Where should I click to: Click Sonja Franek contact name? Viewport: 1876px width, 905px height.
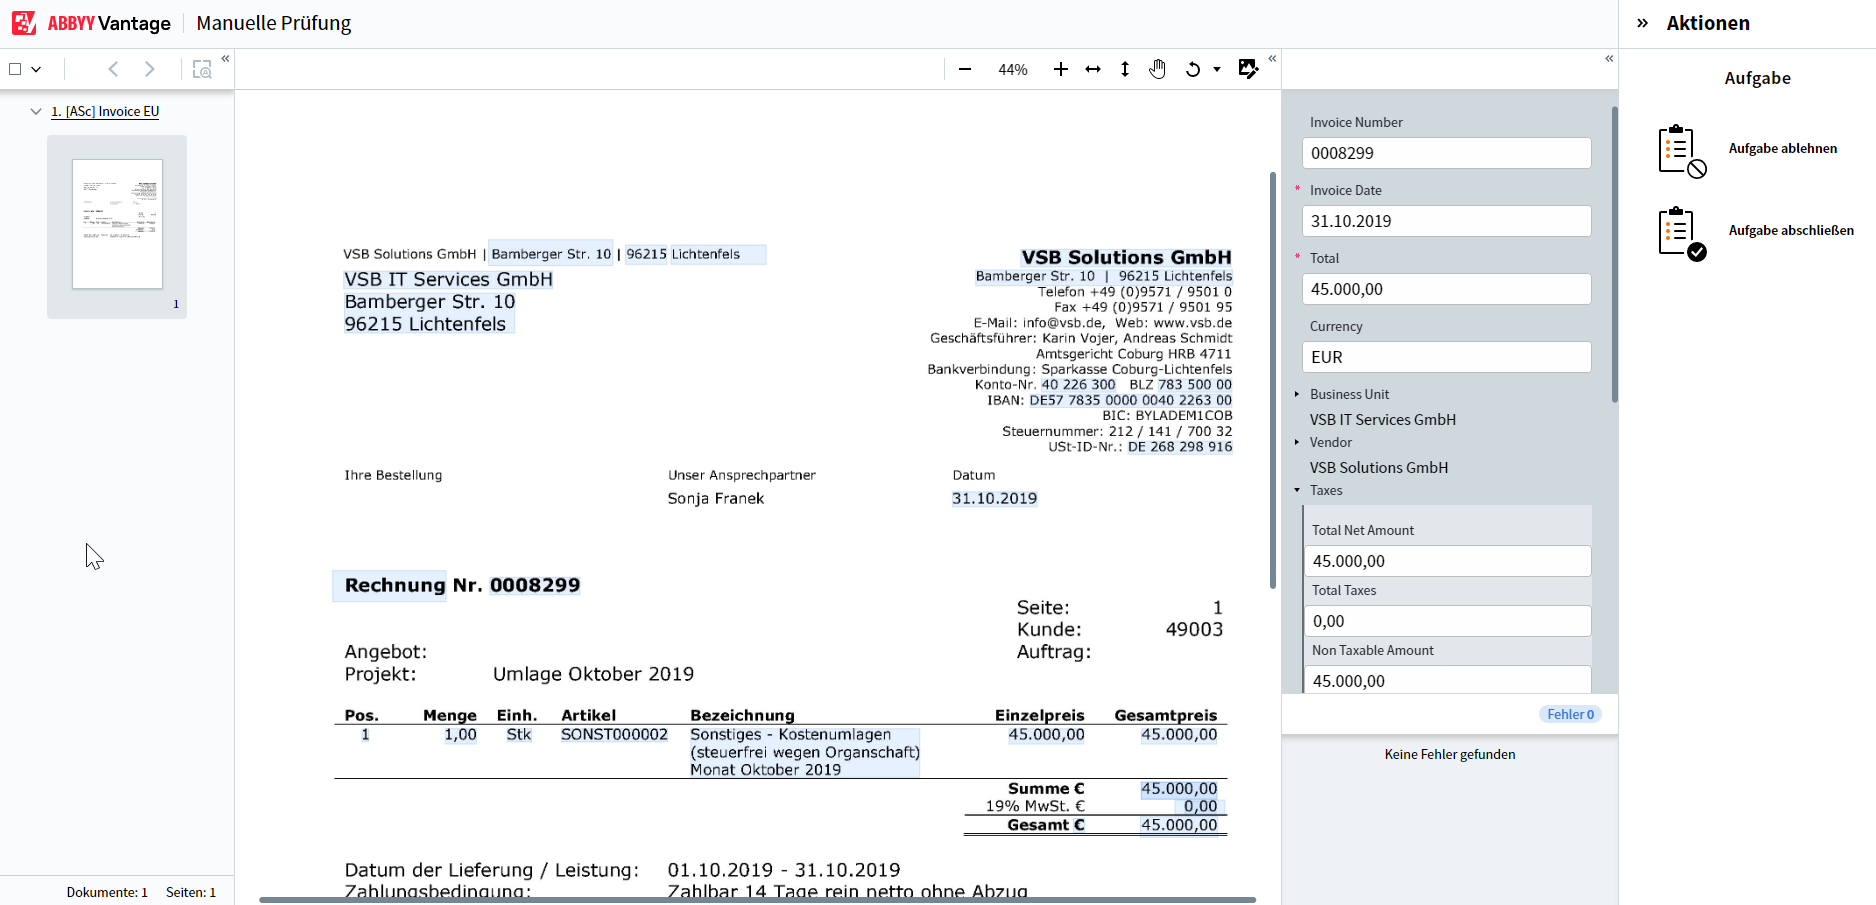point(716,498)
